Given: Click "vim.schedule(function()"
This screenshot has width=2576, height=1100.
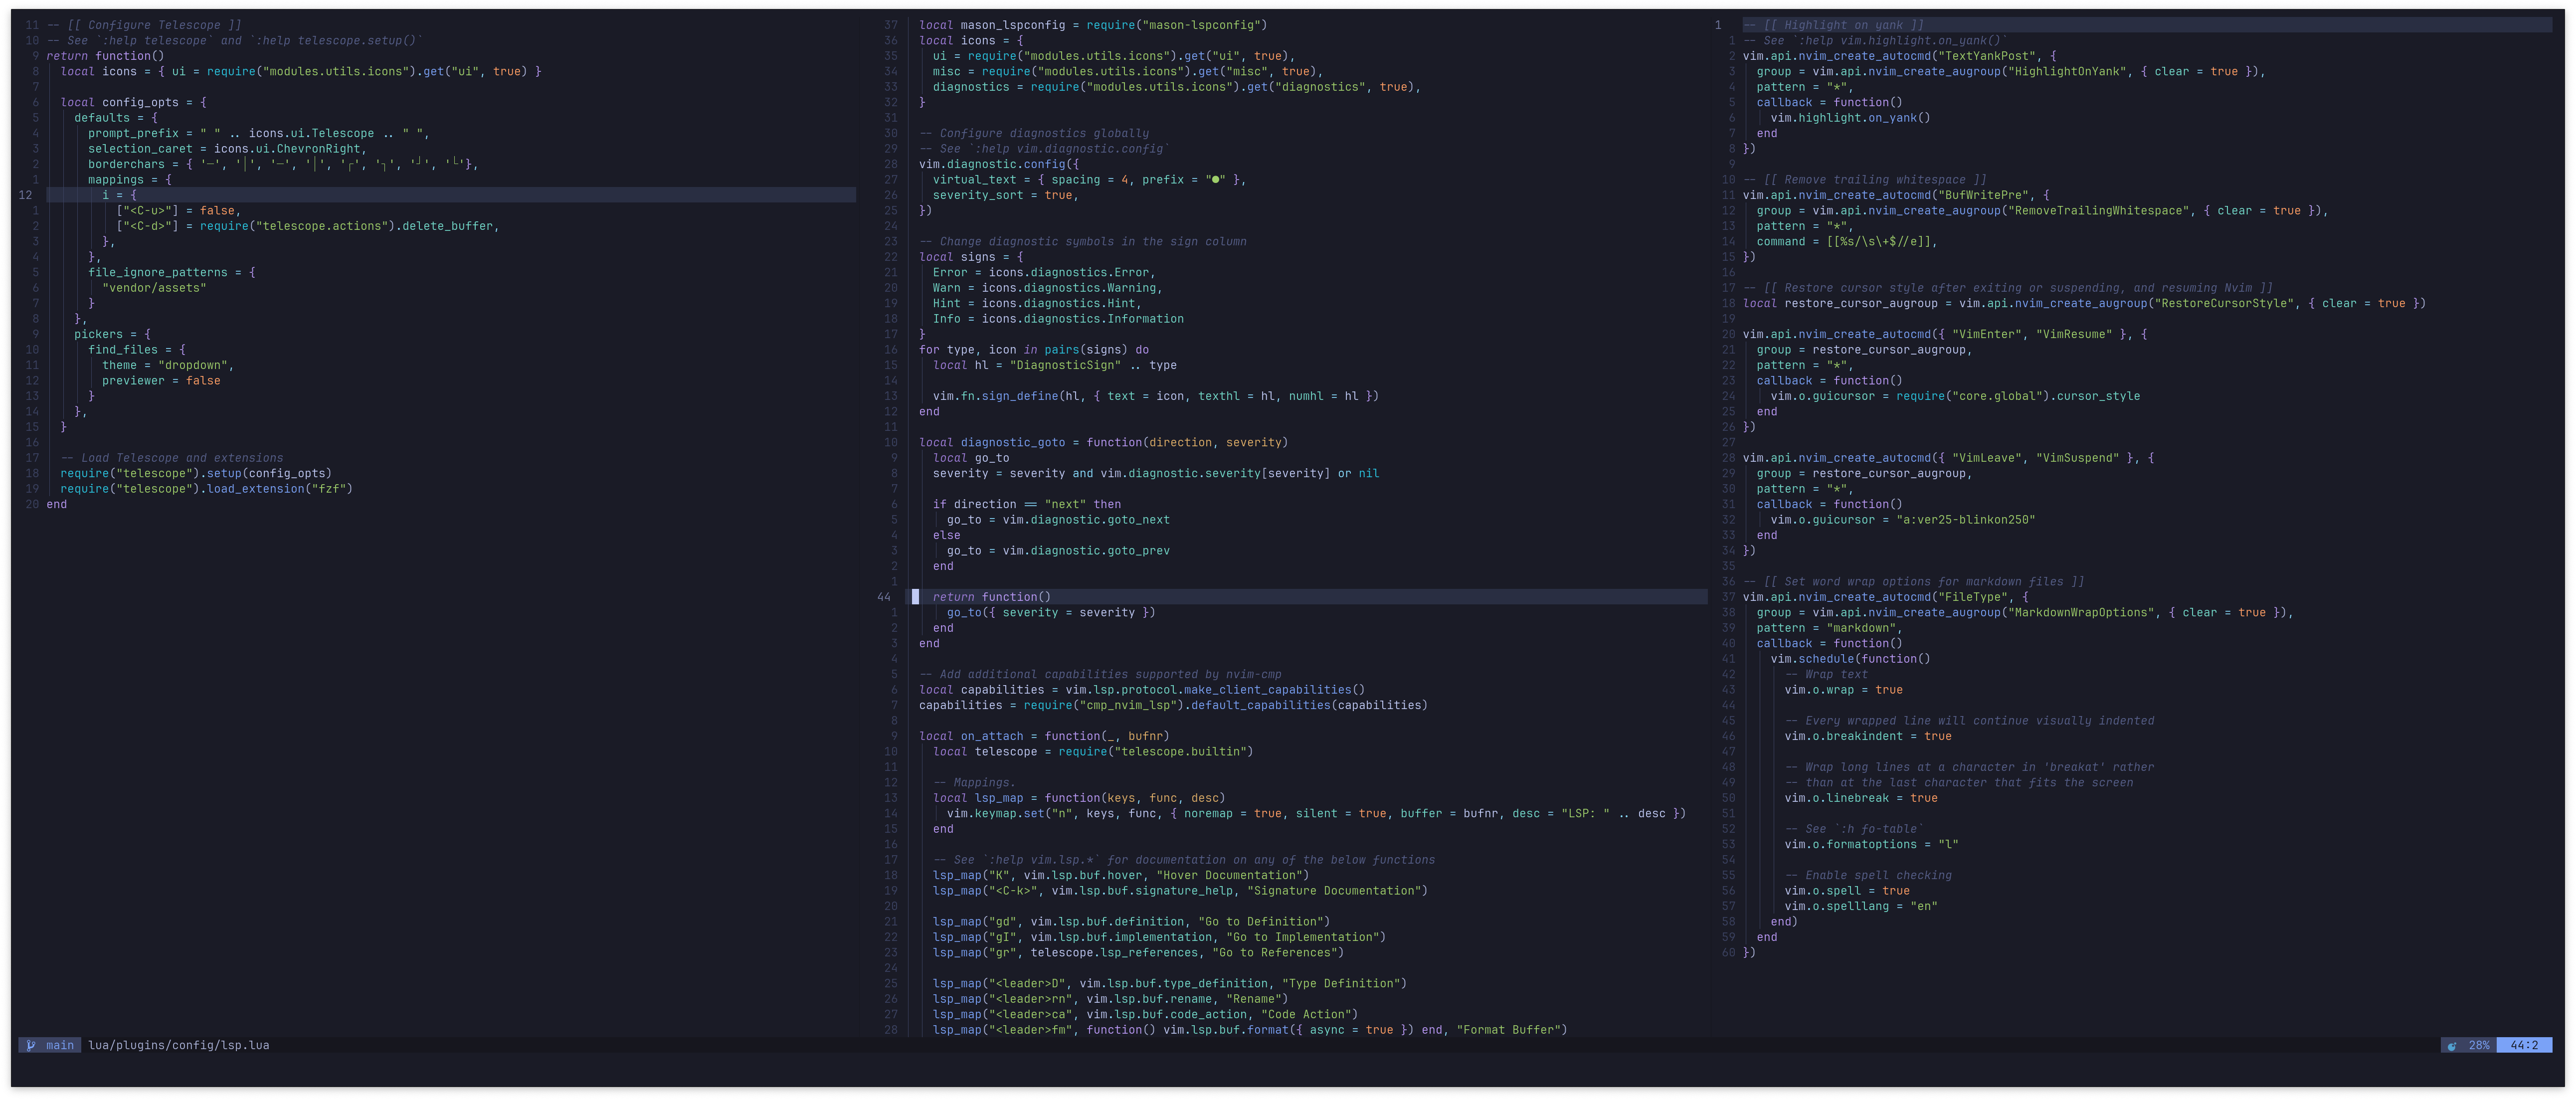Looking at the screenshot, I should coord(1851,659).
